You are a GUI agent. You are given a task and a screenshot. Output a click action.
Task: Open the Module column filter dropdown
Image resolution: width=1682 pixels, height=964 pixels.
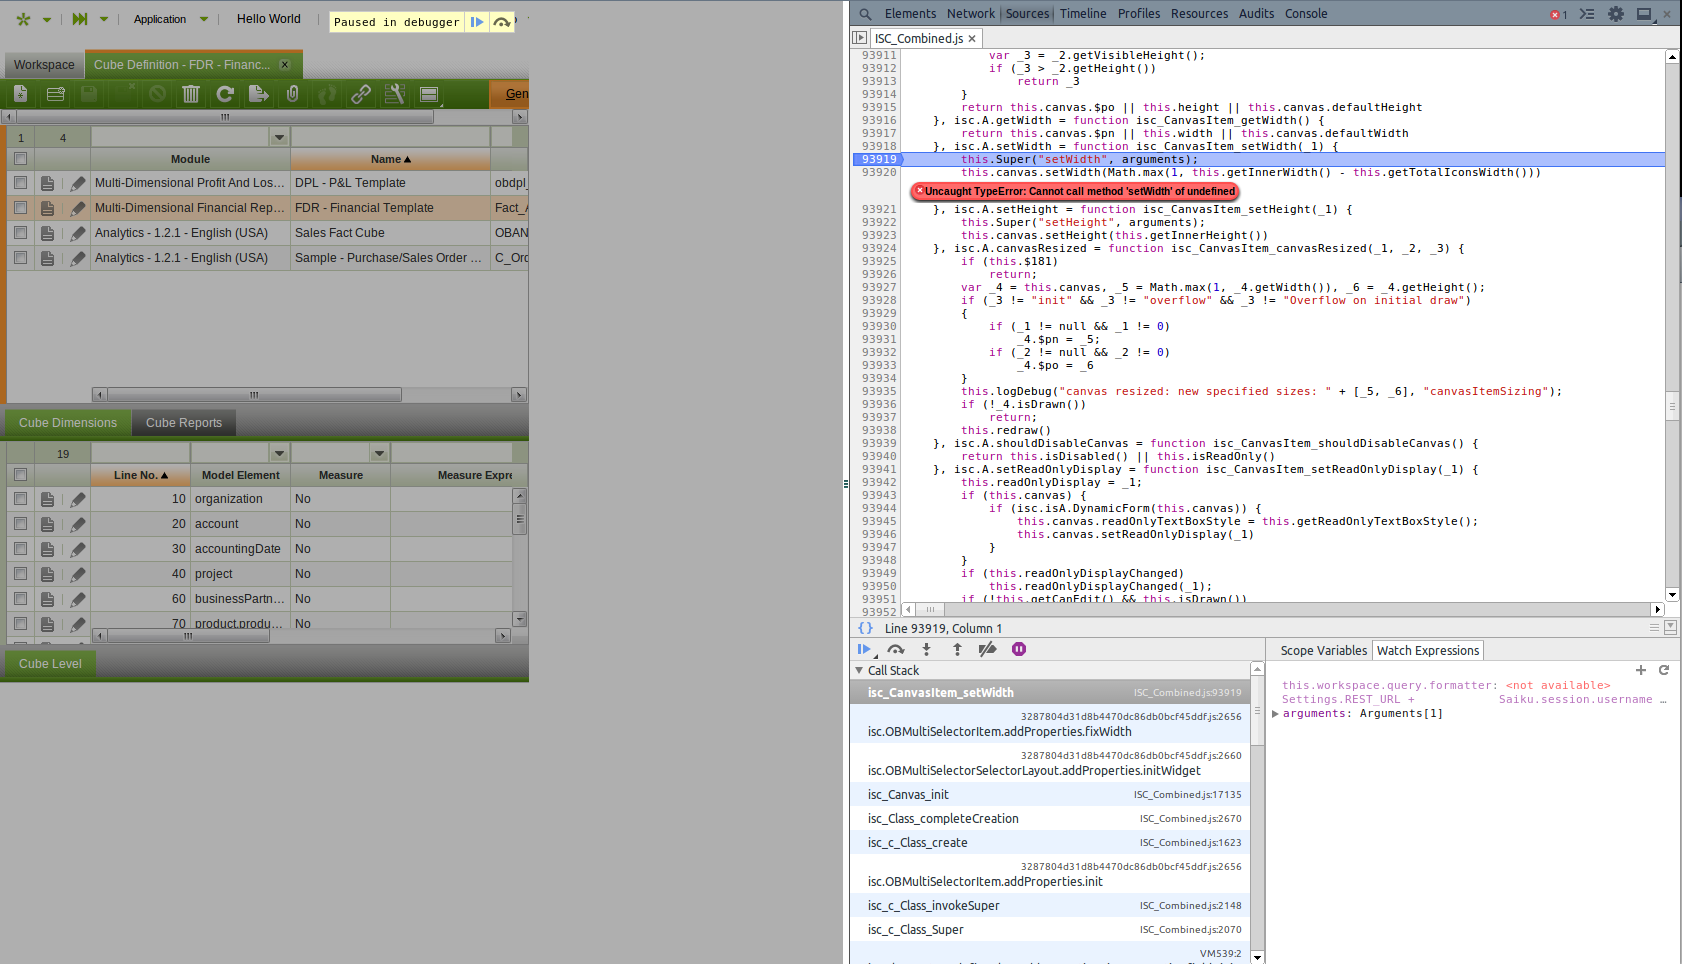coord(279,137)
